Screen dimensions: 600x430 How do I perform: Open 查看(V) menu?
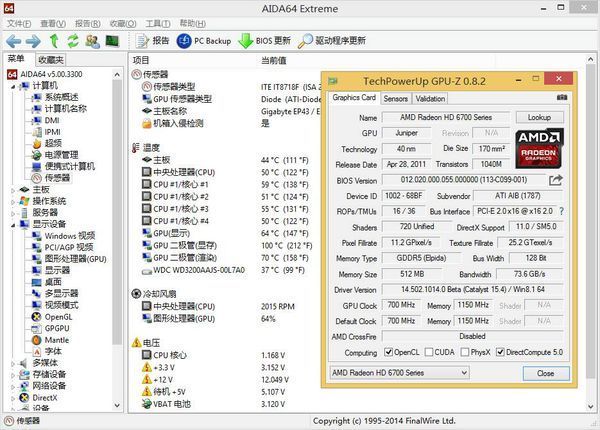pyautogui.click(x=53, y=24)
